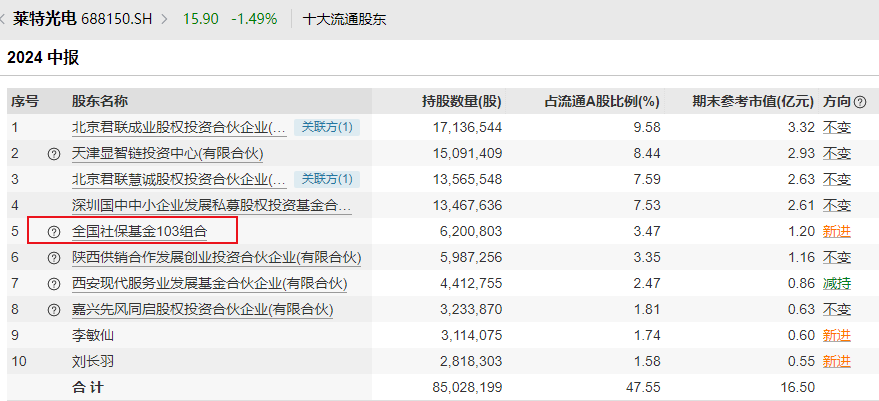Click question icon beside 天津显智链投资中心
The image size is (879, 401).
(x=54, y=154)
